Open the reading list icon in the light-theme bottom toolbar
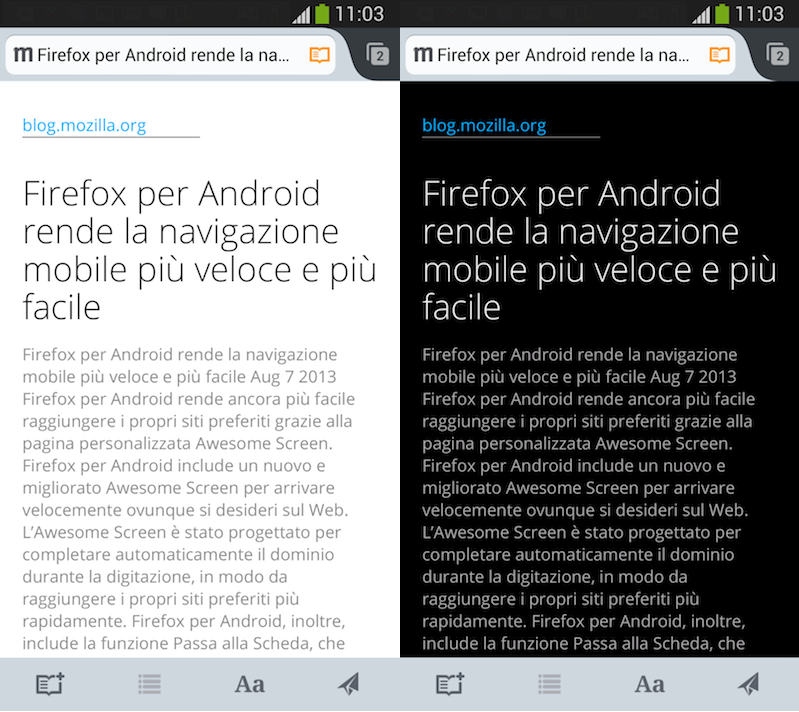This screenshot has height=712, width=799. click(x=150, y=684)
